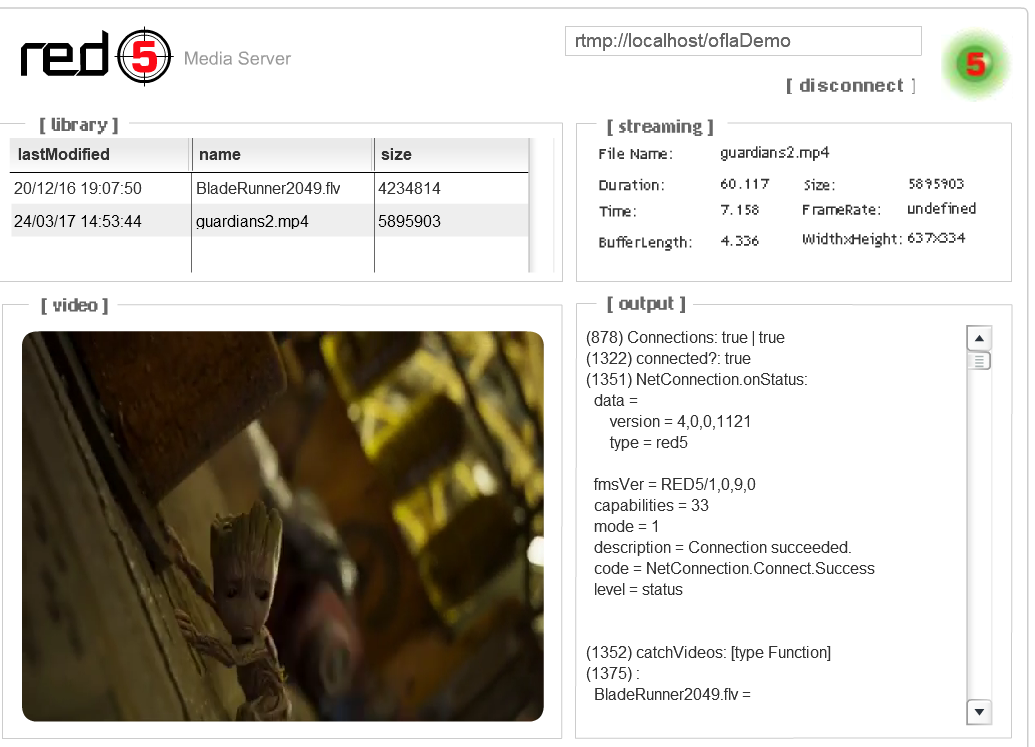Click the FrameRate value undefined

tap(941, 209)
